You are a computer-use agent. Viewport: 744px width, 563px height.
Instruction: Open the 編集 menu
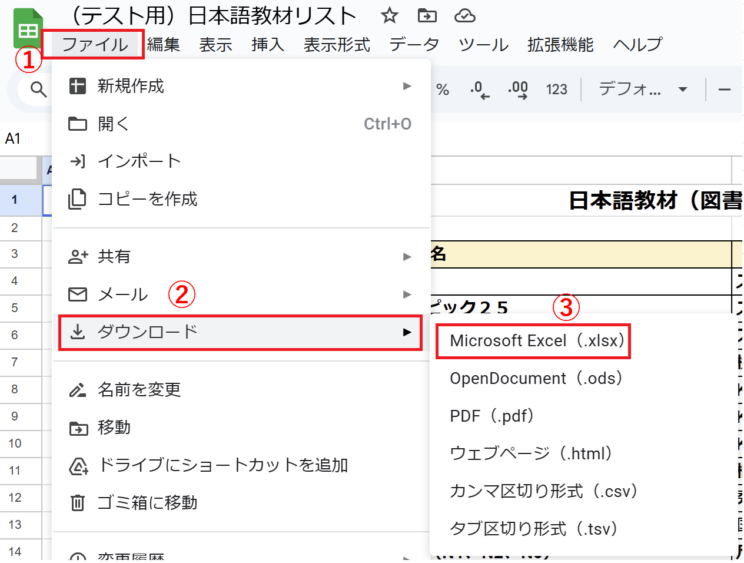pos(163,45)
